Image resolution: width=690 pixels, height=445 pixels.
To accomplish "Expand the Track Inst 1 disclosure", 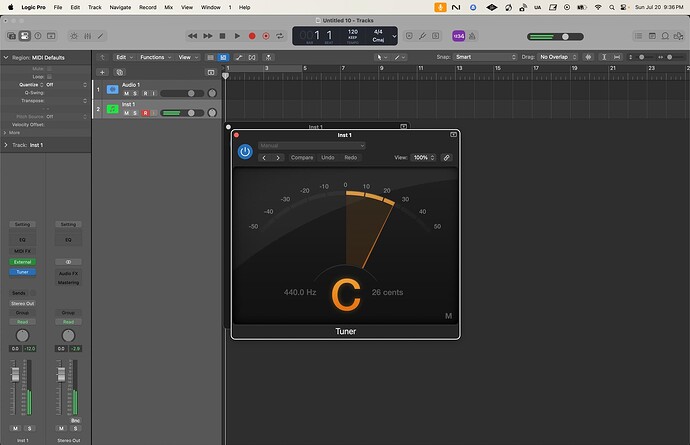I will pyautogui.click(x=6, y=145).
